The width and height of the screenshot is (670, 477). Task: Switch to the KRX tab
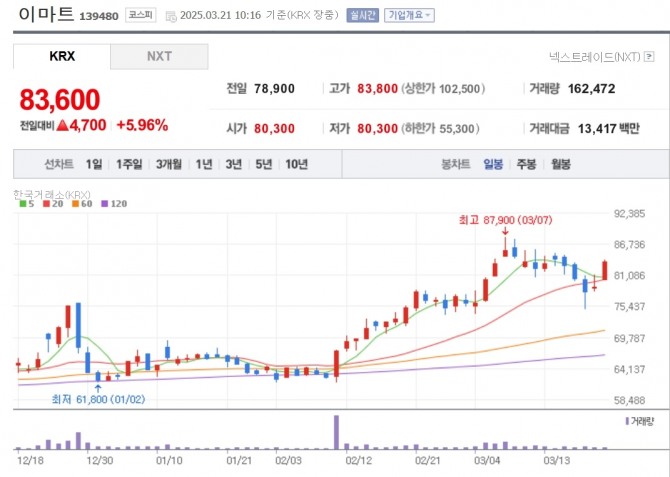click(x=62, y=56)
